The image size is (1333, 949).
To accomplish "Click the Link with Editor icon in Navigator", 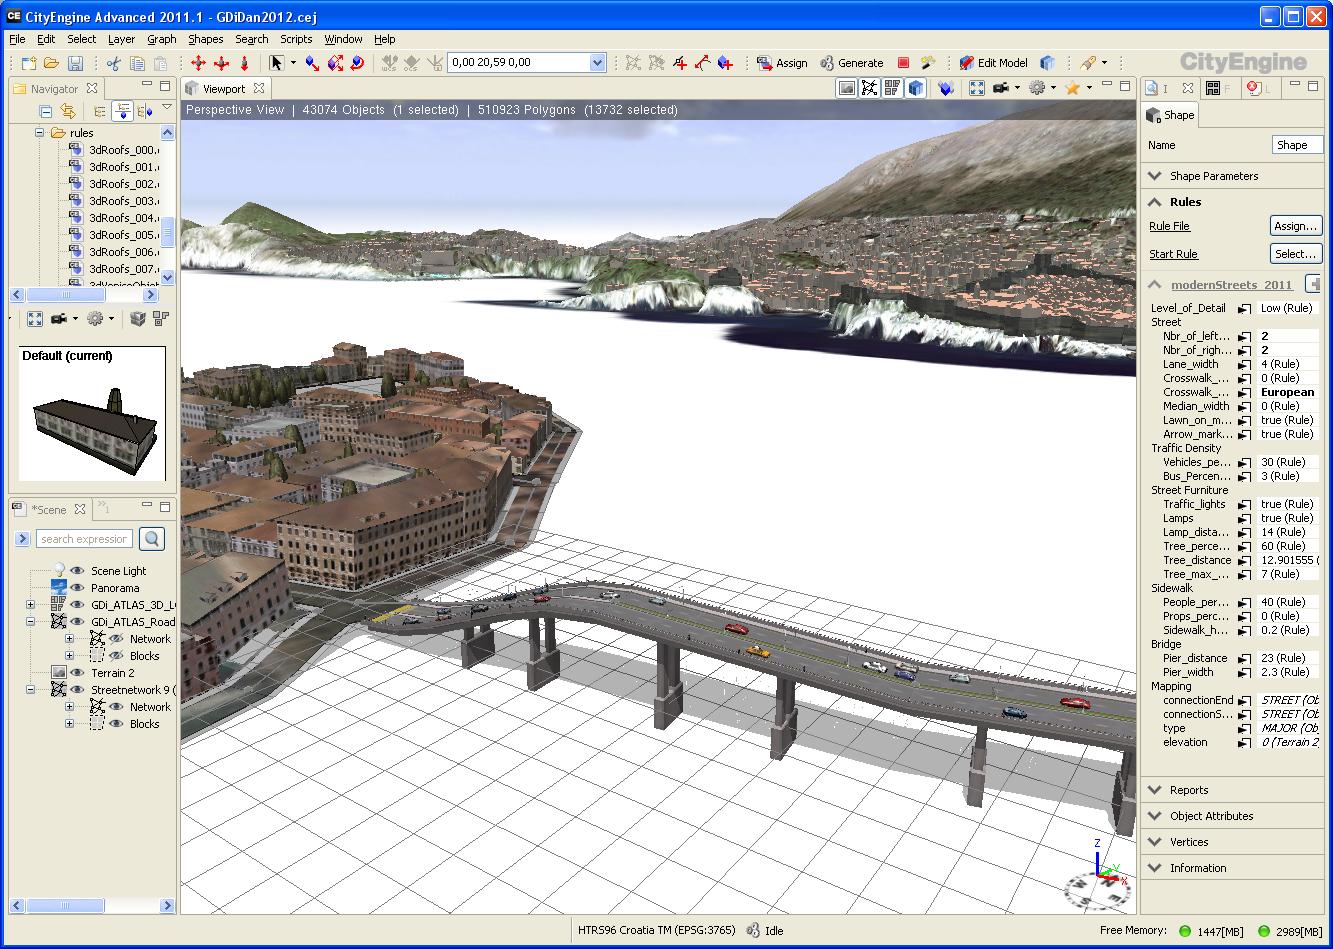I will [68, 111].
